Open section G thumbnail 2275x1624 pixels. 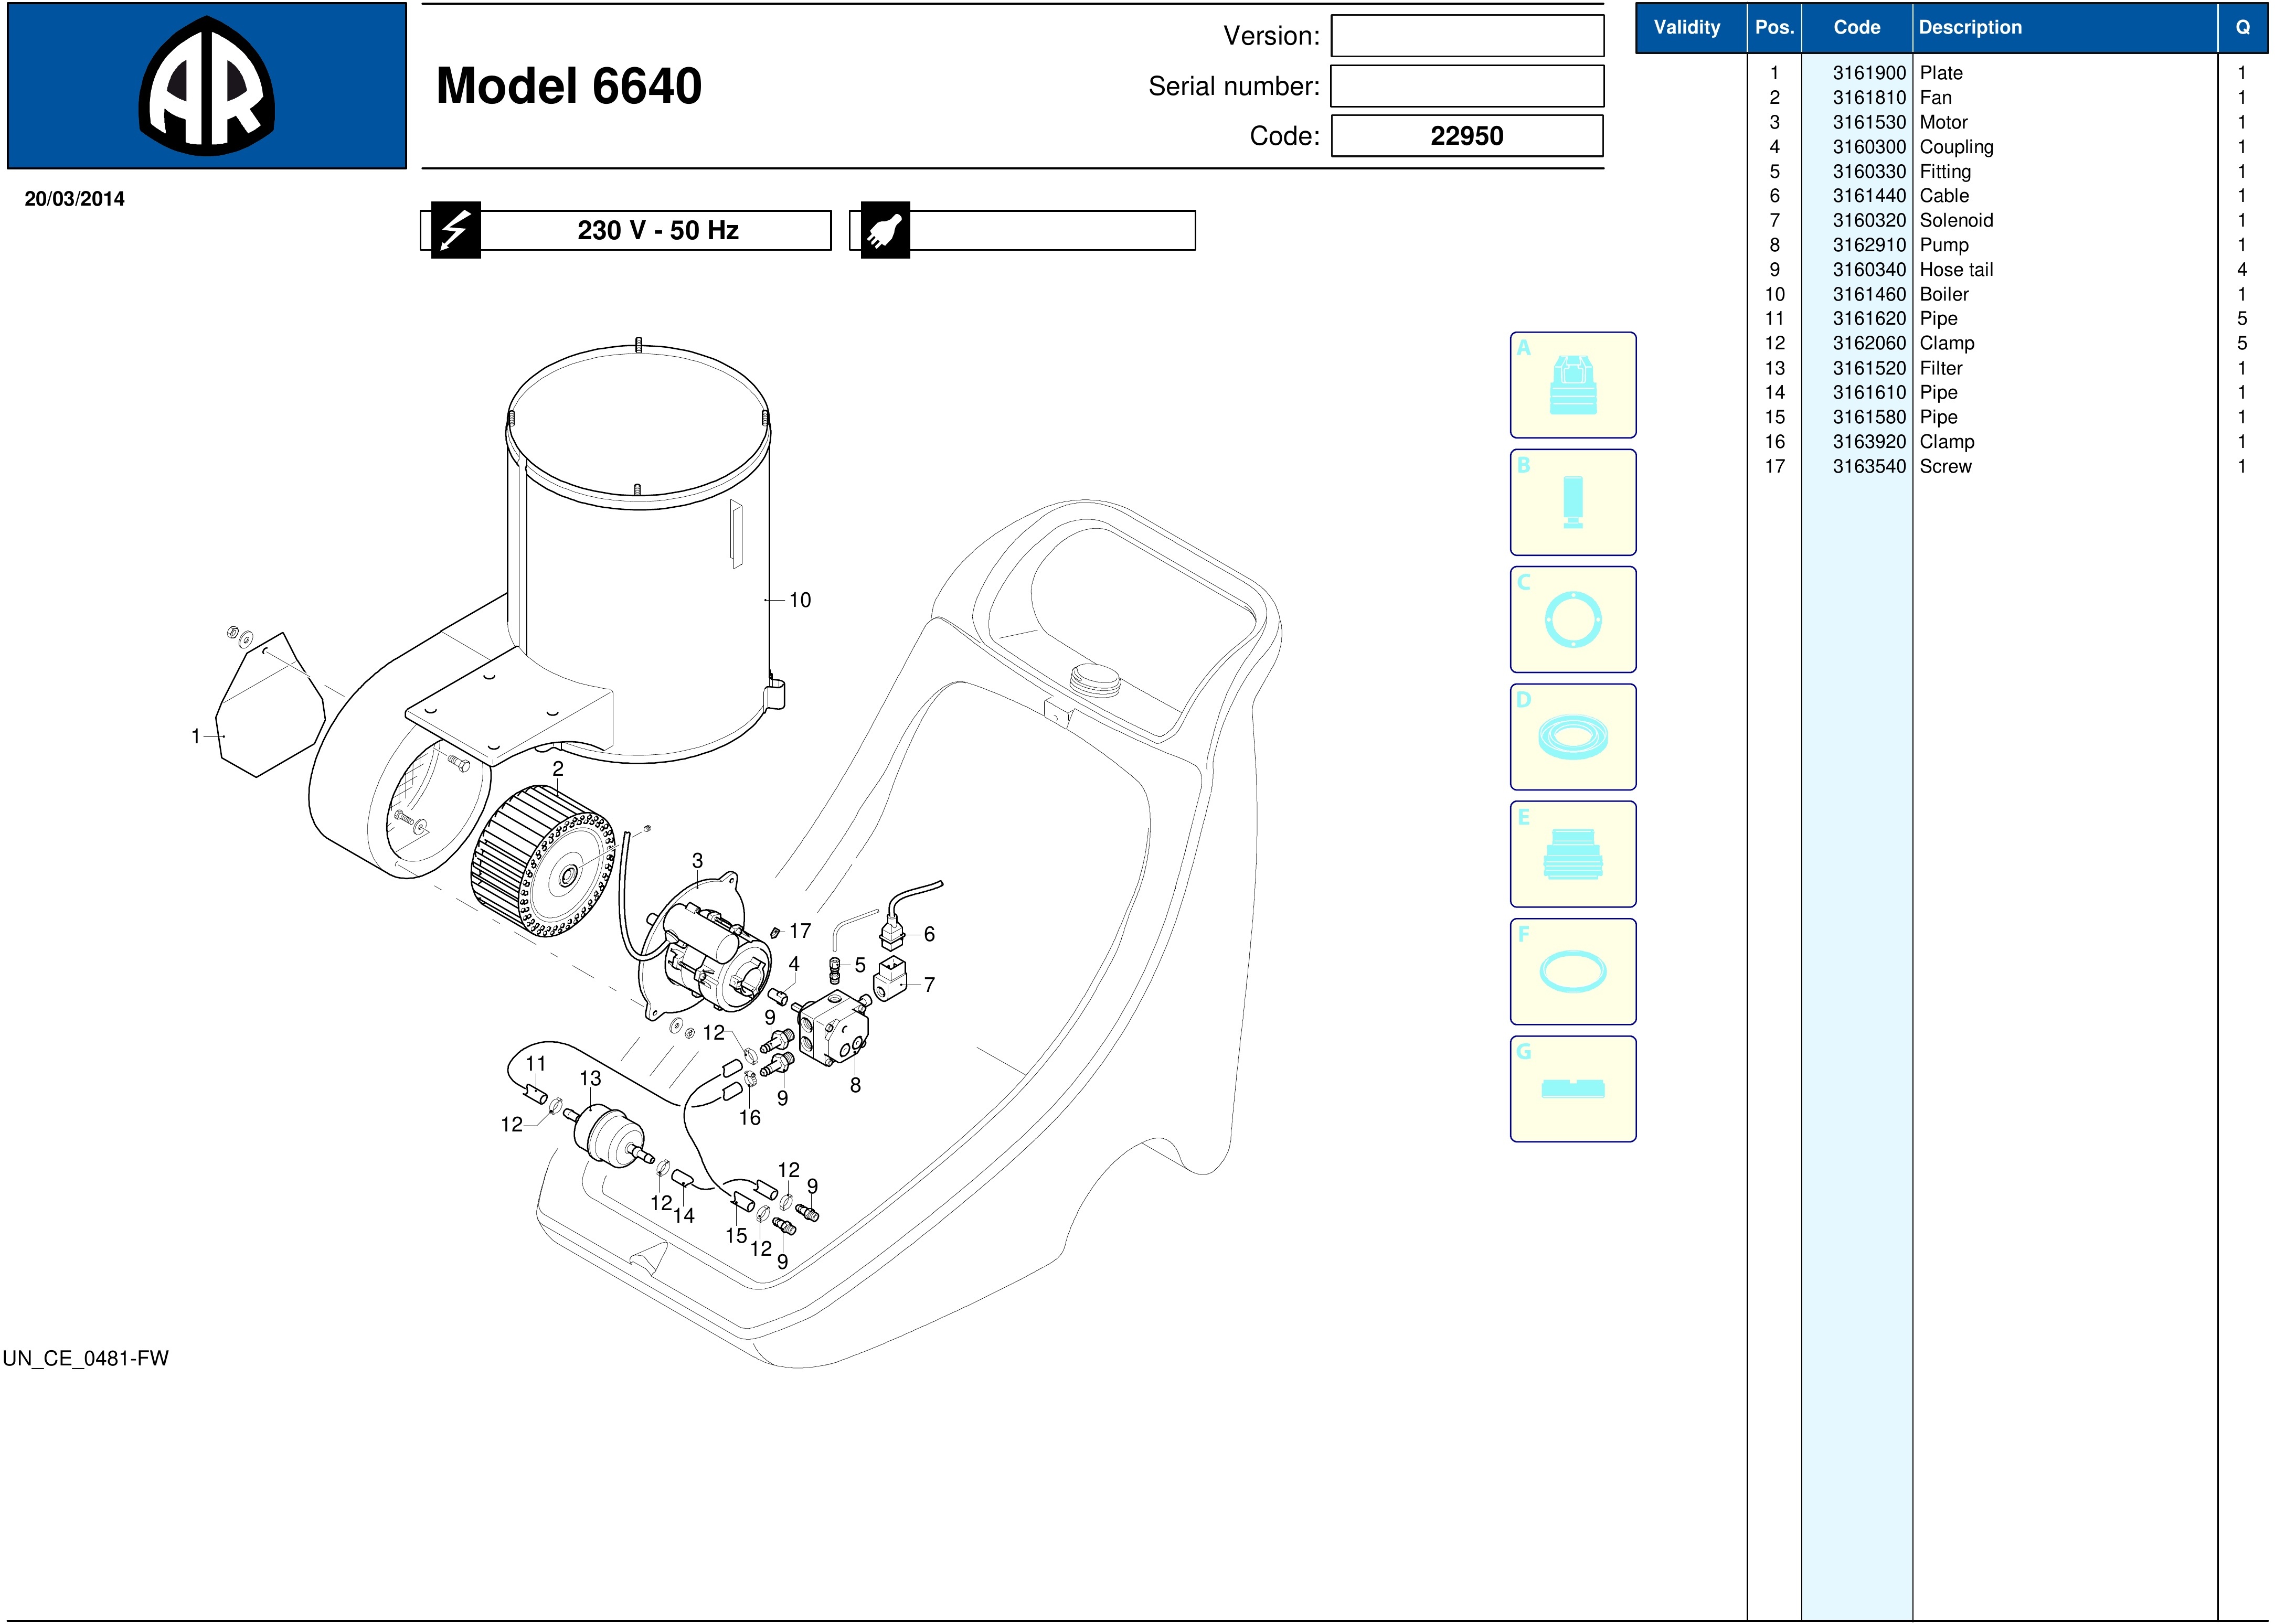(1572, 1089)
